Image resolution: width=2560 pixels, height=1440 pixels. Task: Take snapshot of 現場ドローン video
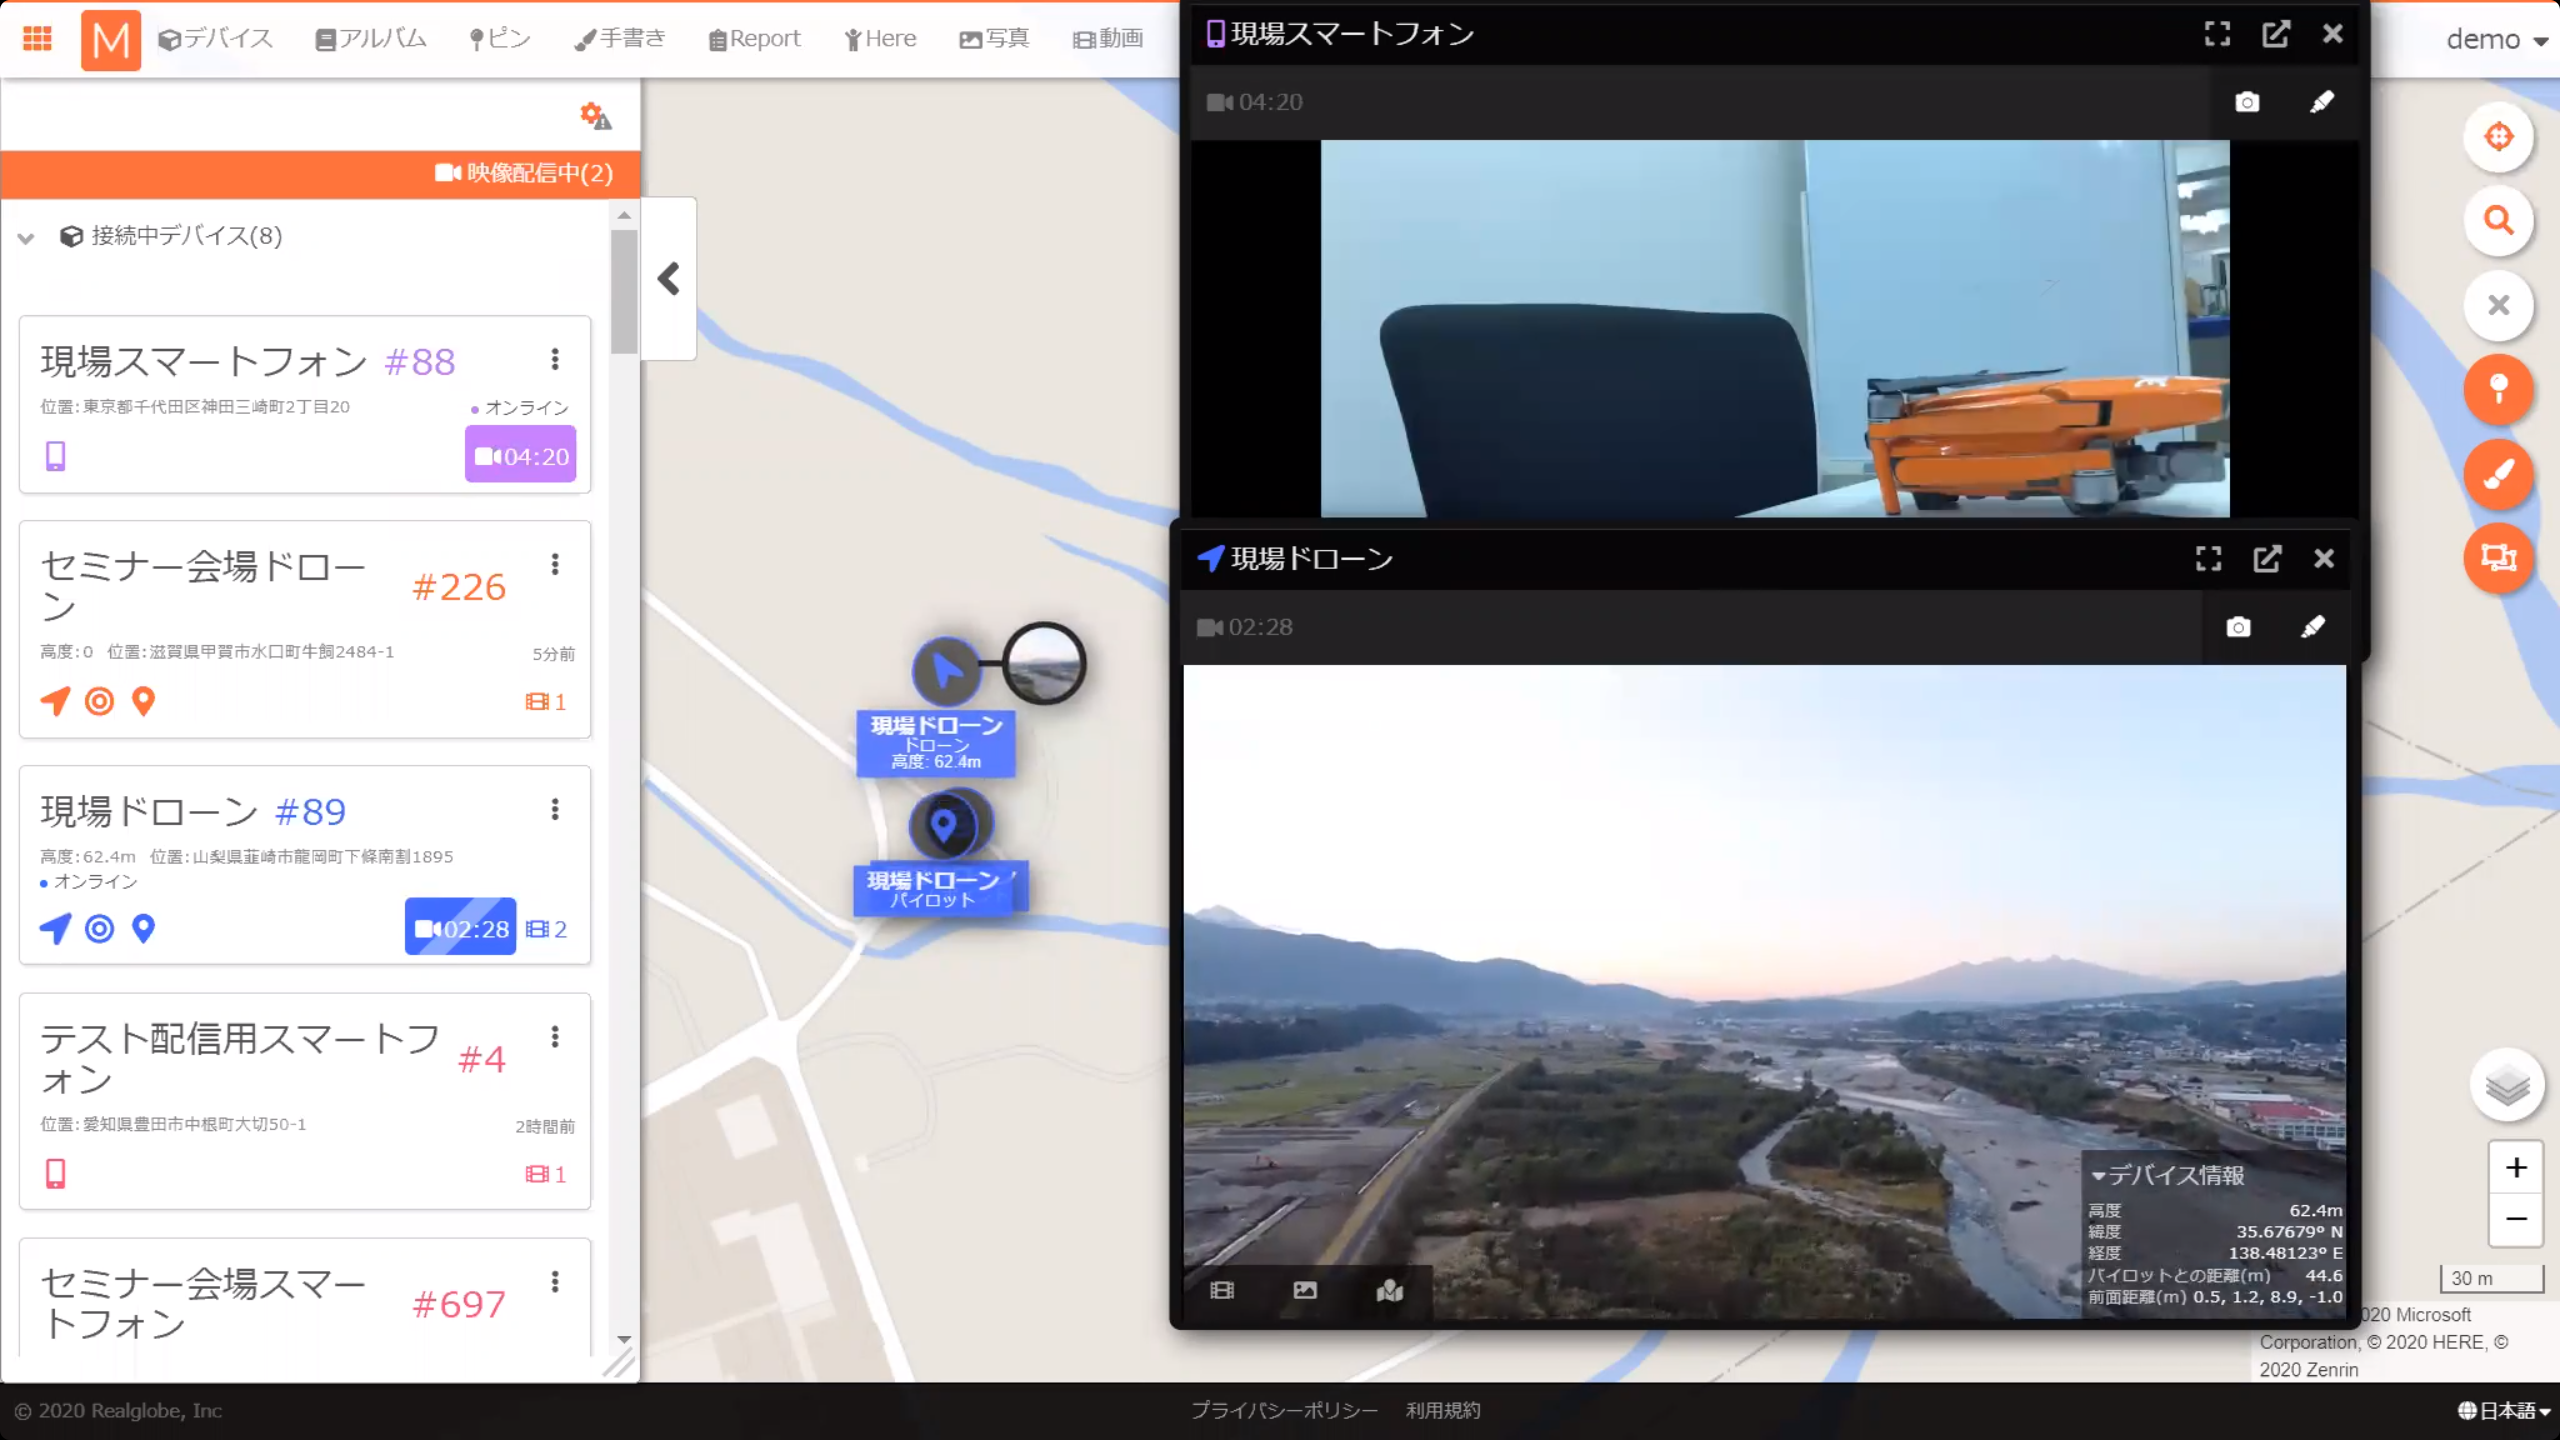pos(2238,627)
